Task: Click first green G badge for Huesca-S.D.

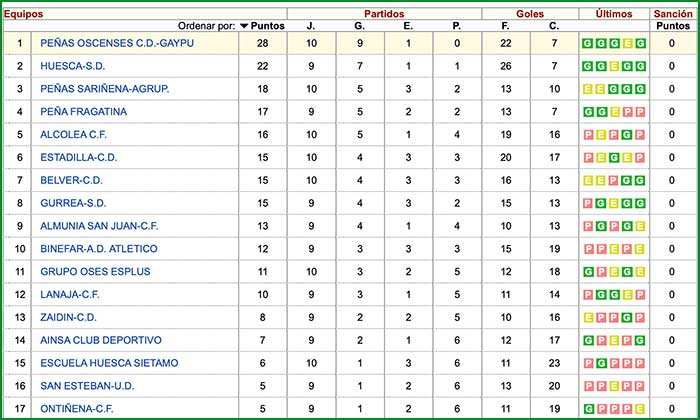Action: tap(588, 66)
